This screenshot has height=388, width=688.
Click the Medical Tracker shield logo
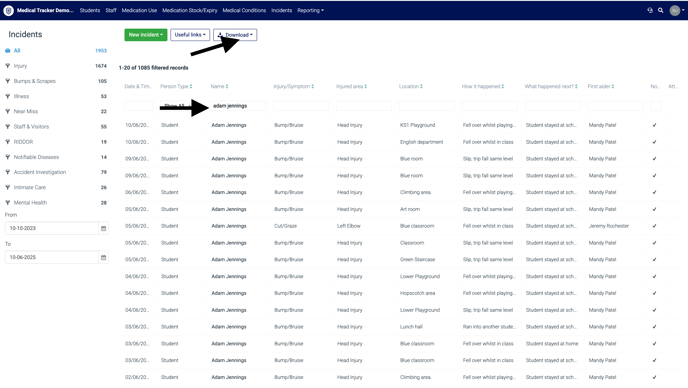tap(8, 10)
